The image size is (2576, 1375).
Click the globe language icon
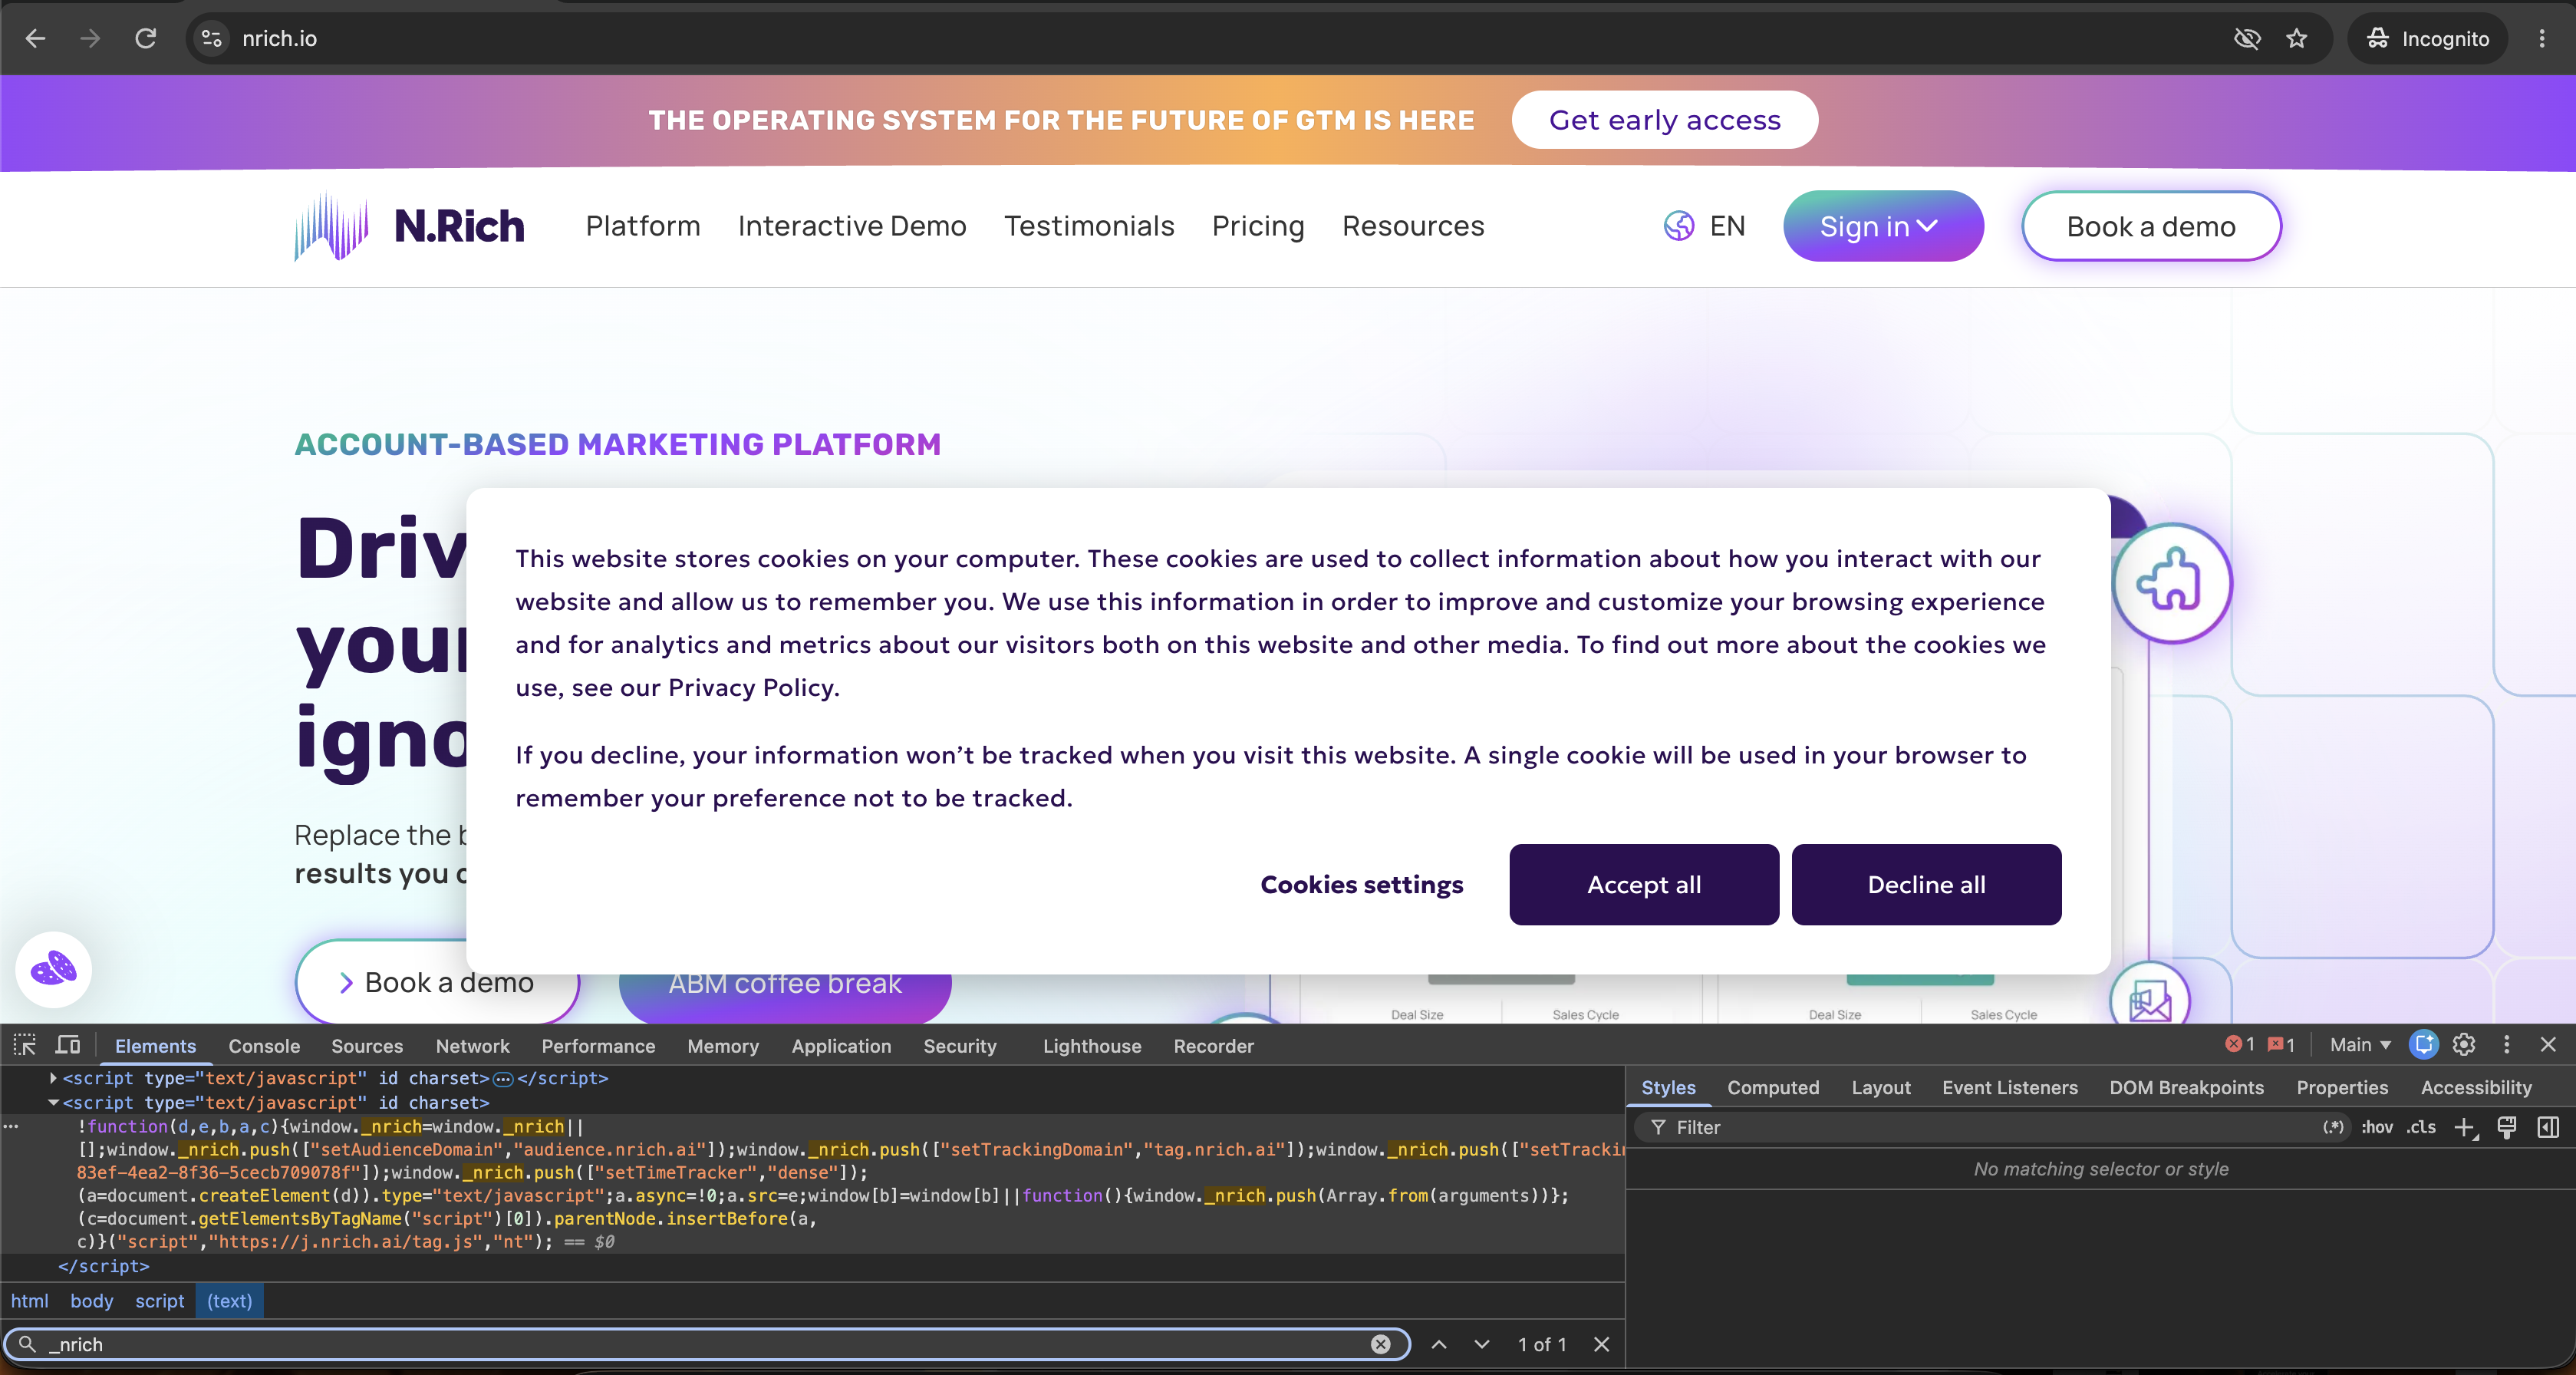1679,226
